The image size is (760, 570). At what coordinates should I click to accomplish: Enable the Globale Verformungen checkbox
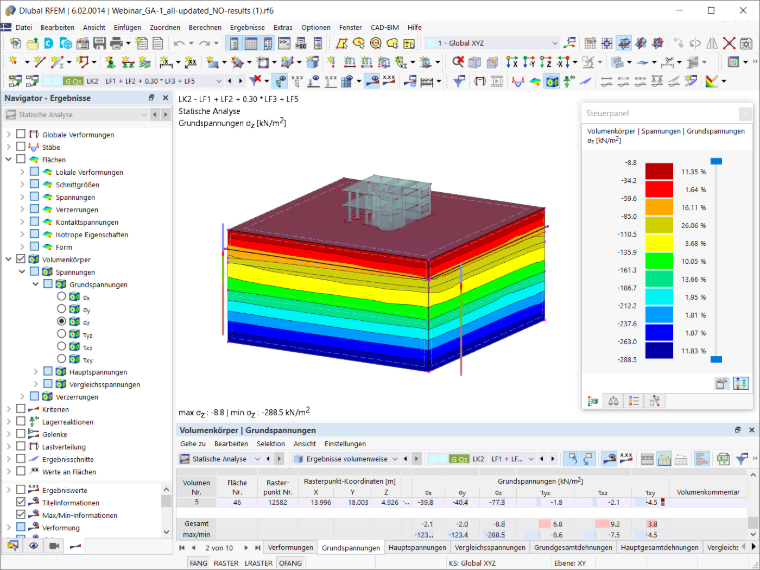(x=20, y=134)
